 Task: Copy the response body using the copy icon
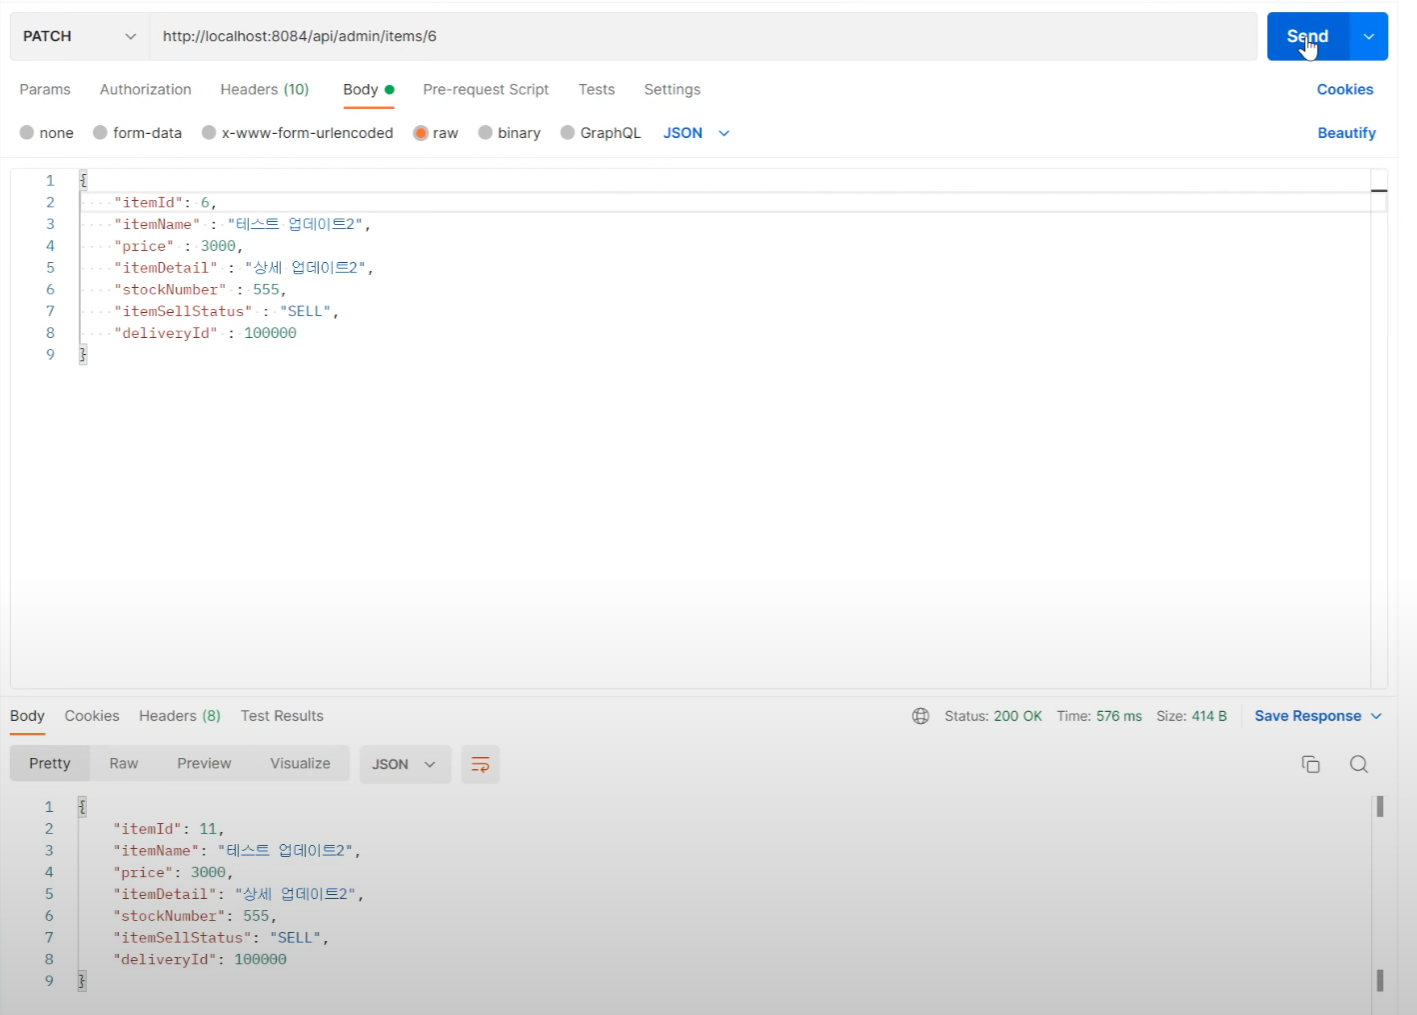(1311, 763)
